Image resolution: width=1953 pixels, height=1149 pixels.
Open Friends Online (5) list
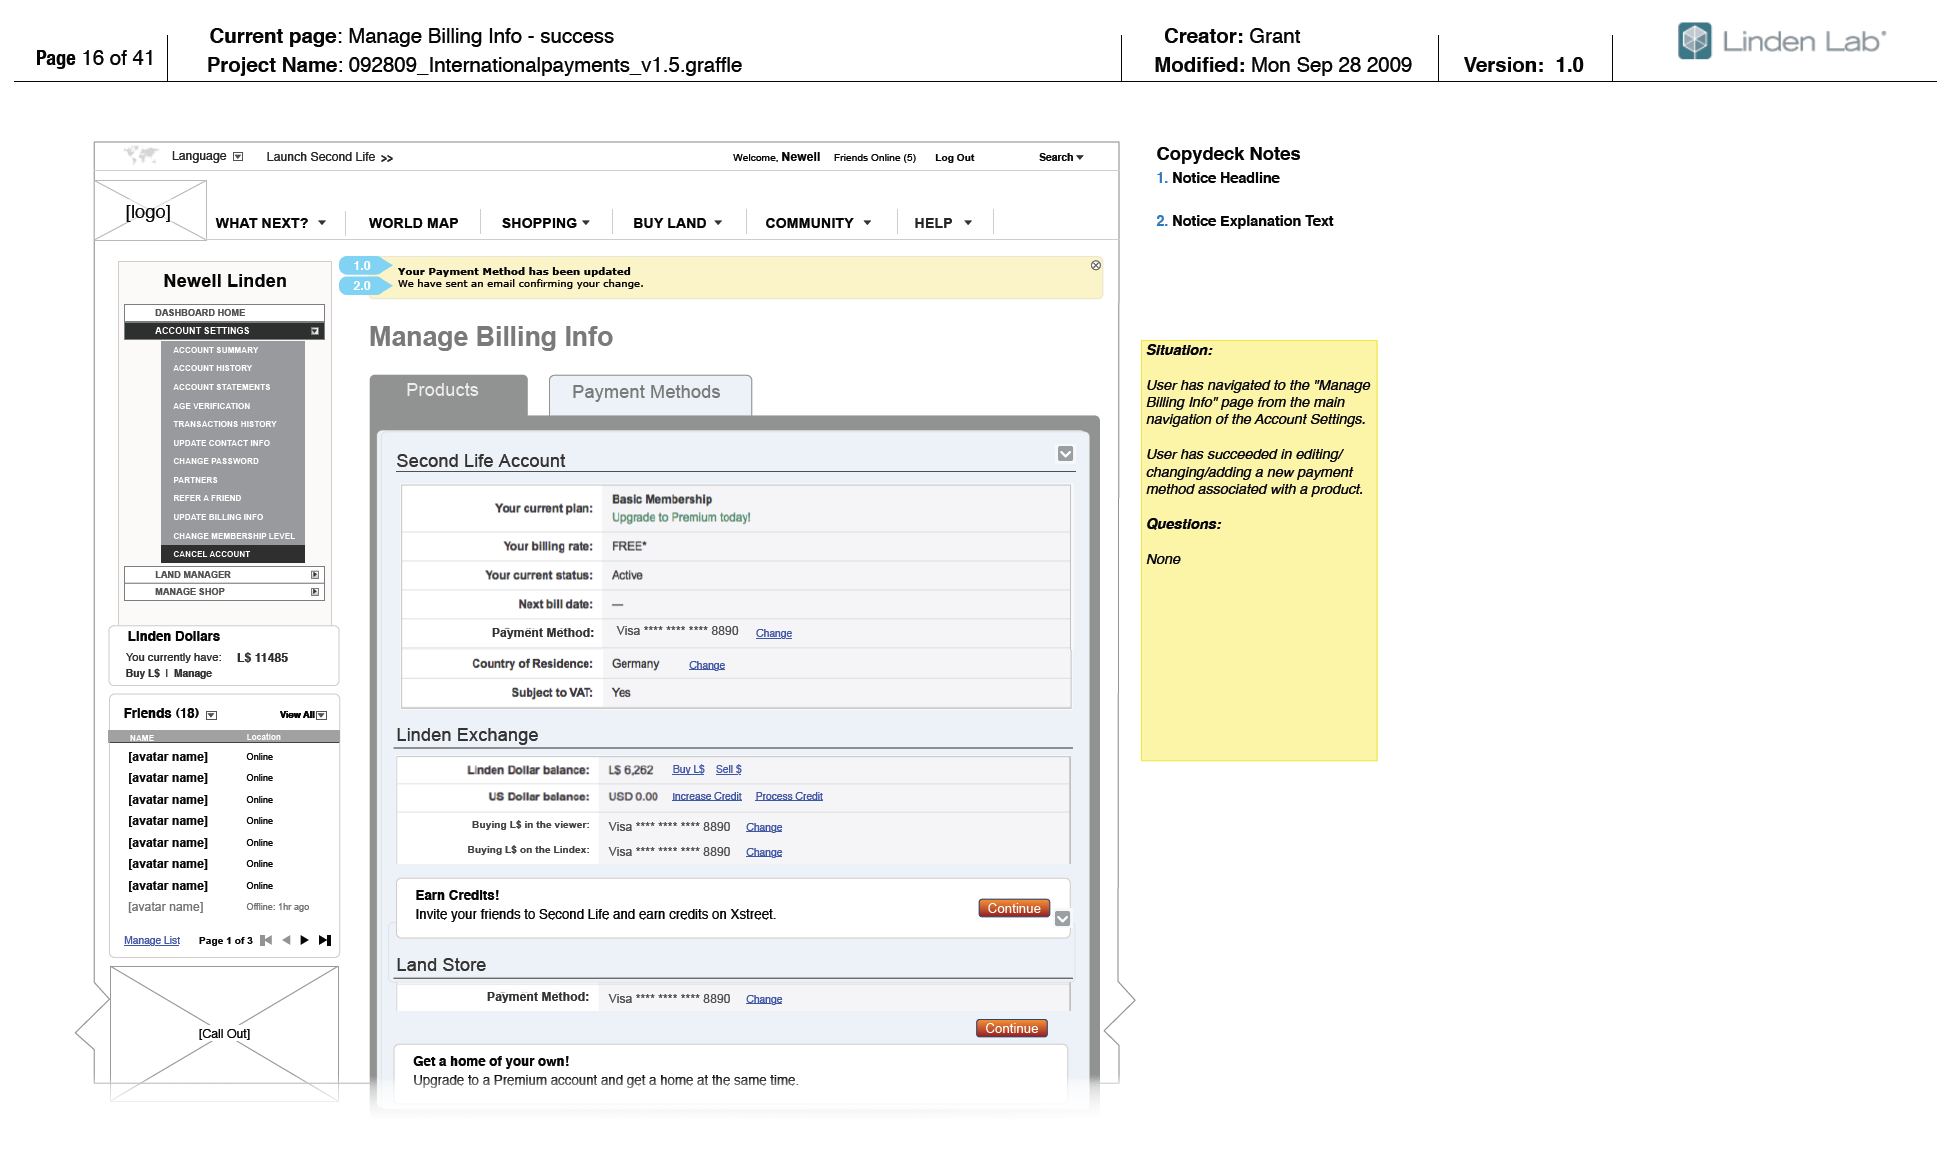point(874,158)
